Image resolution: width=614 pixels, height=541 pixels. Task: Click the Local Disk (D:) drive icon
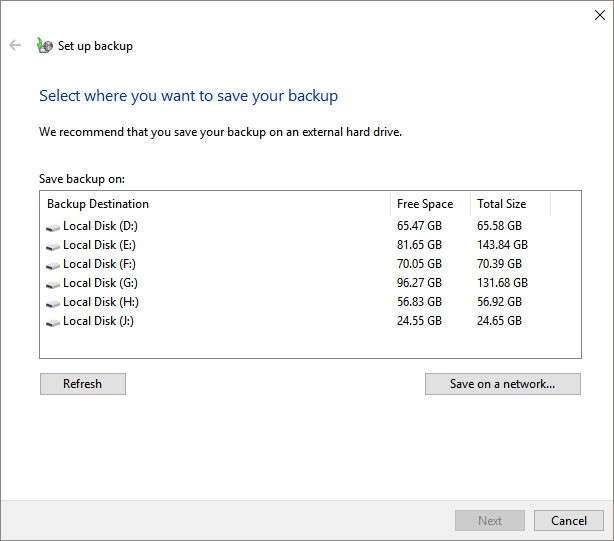[53, 227]
